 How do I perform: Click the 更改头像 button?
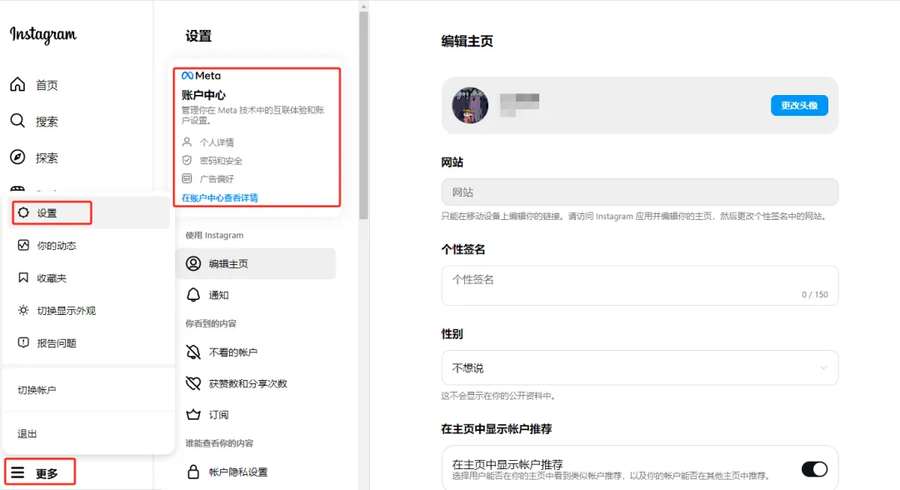coord(799,106)
